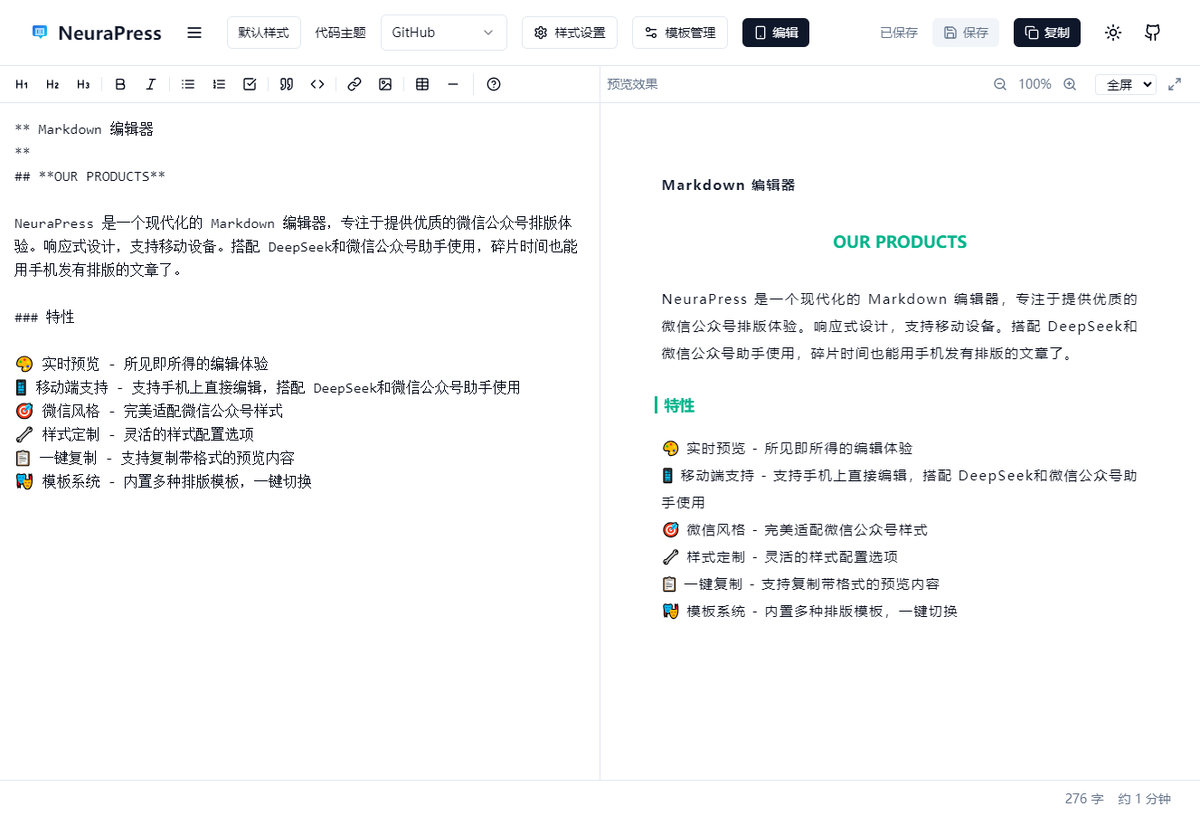Insert a task checklist item
Screen dimensions: 1200x816
[x=250, y=85]
